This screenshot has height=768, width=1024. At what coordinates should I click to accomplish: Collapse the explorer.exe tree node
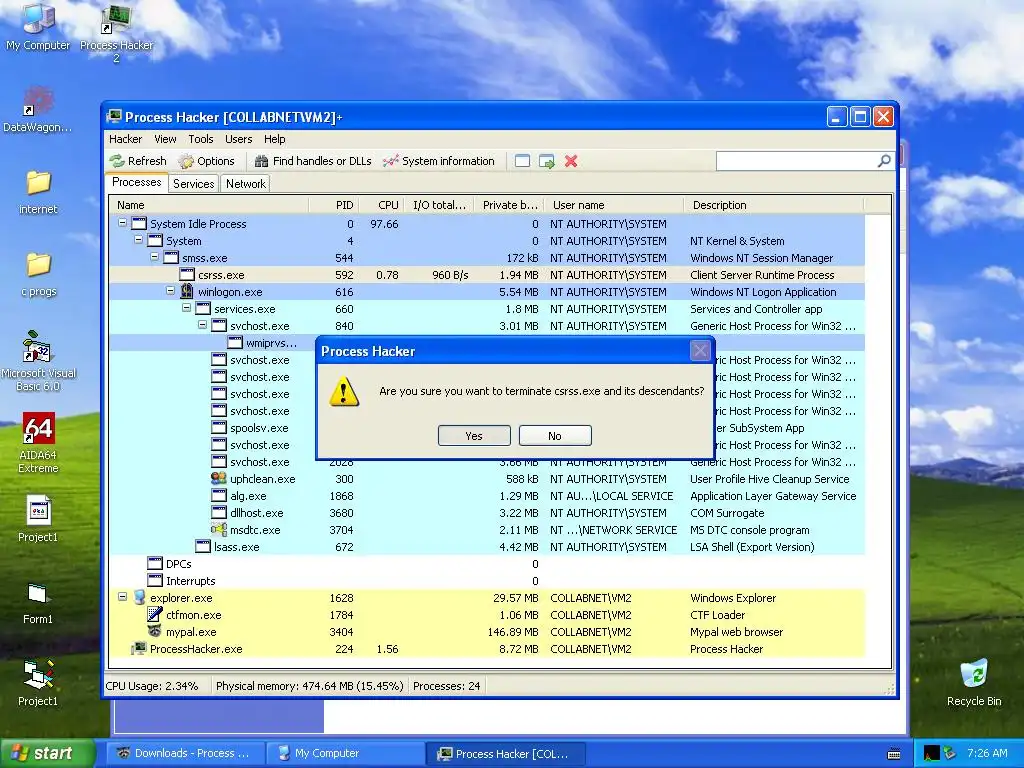tap(122, 597)
